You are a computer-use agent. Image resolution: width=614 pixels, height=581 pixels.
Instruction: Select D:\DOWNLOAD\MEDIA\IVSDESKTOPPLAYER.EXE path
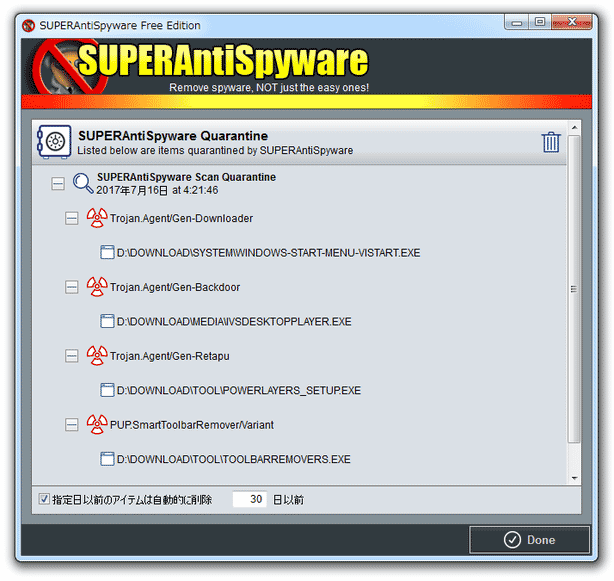tap(234, 322)
